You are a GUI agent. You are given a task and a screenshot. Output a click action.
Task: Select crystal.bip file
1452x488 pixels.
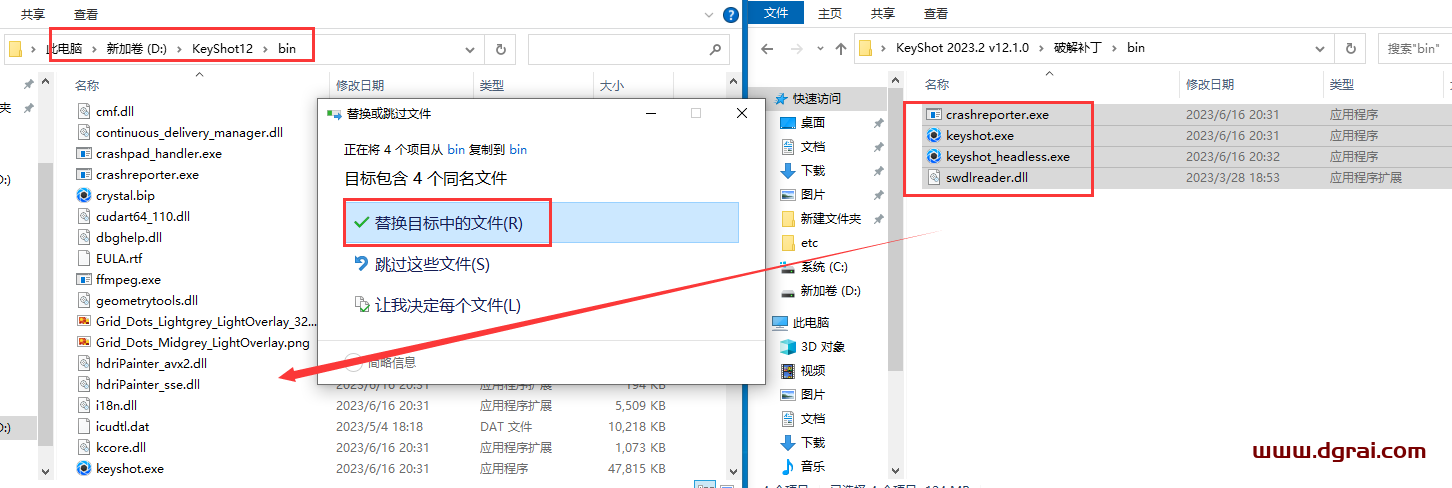pyautogui.click(x=125, y=195)
